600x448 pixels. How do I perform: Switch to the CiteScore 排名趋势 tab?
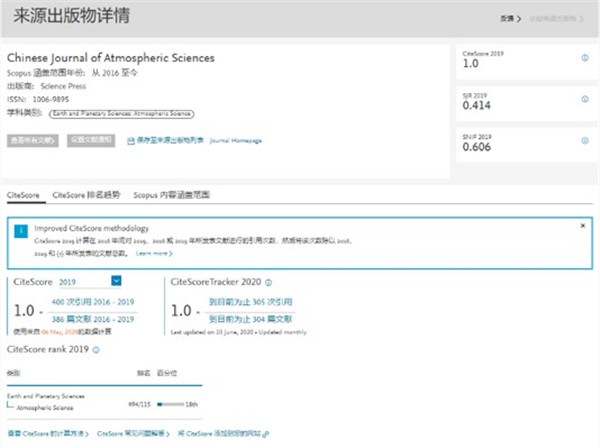click(86, 194)
